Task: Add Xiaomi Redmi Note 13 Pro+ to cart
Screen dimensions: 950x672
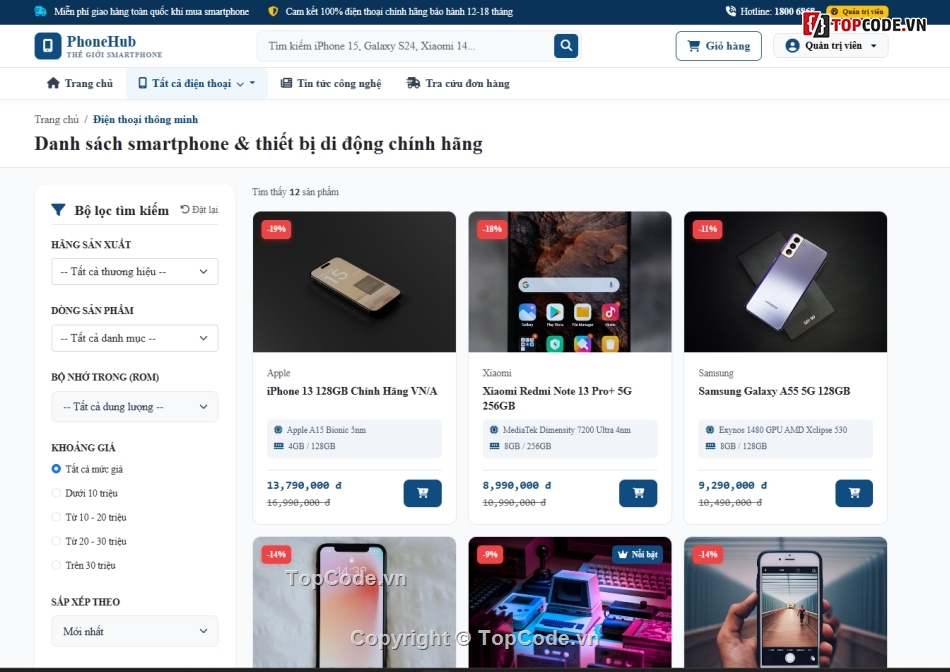Action: coord(638,493)
